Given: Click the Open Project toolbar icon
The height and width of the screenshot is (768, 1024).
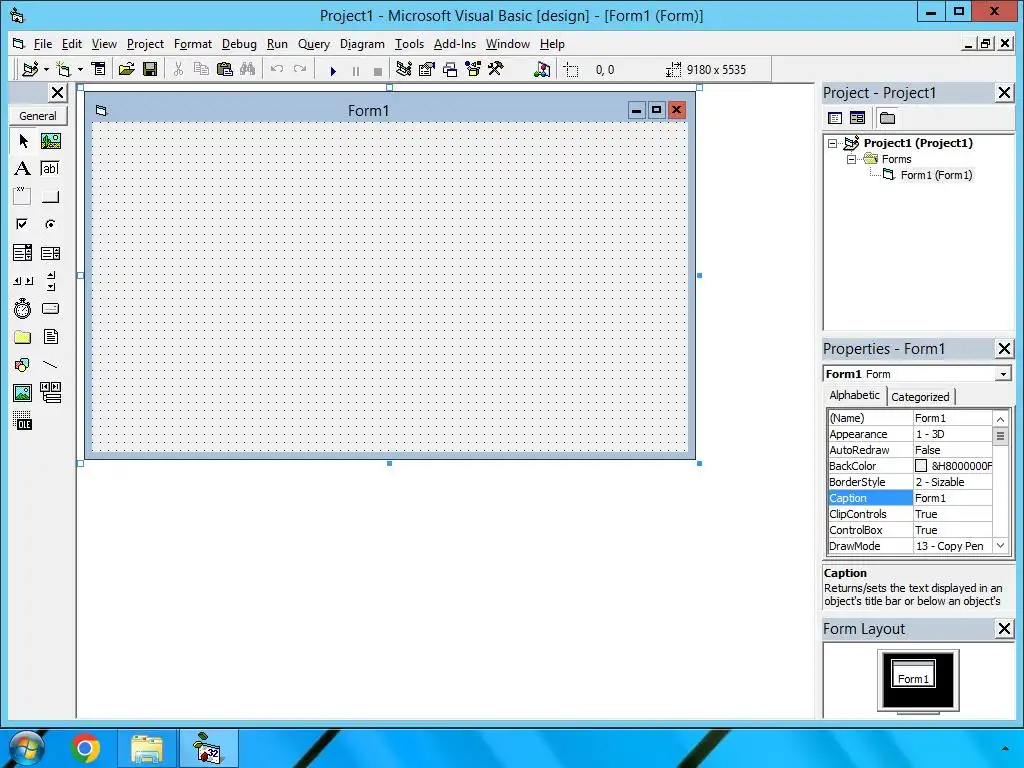Looking at the screenshot, I should coord(126,69).
